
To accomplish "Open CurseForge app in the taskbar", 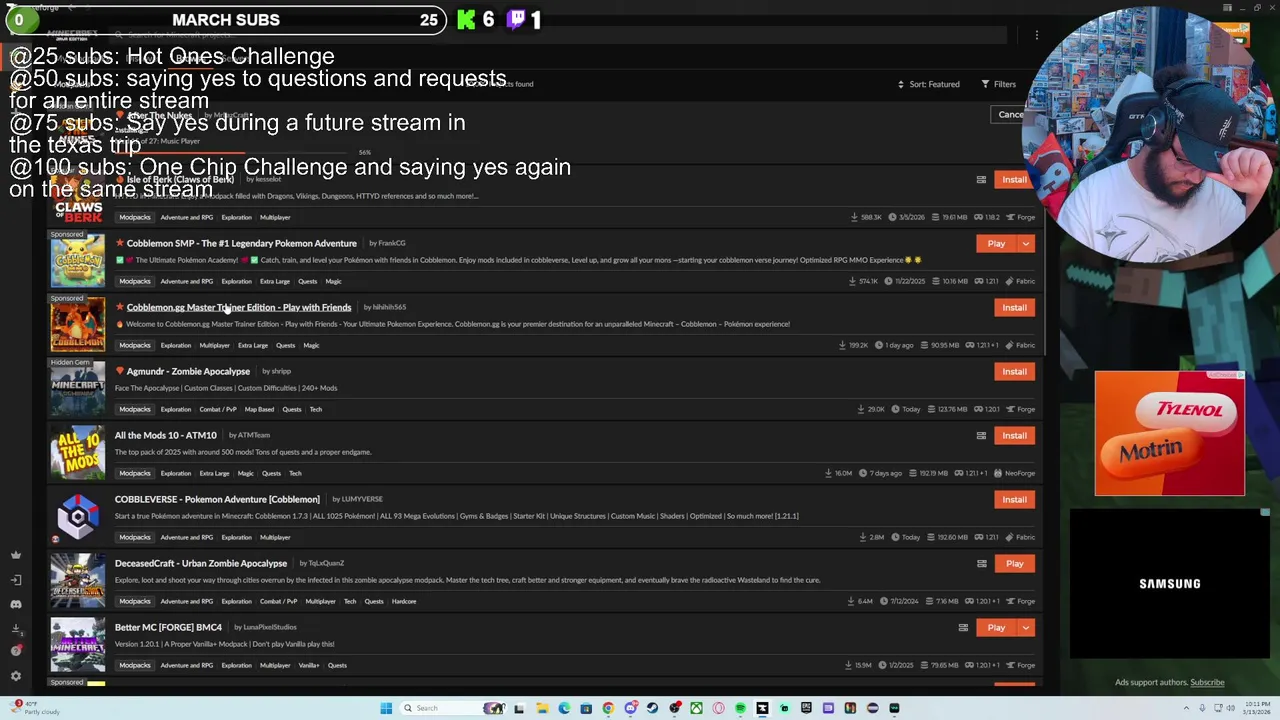I will (x=762, y=708).
